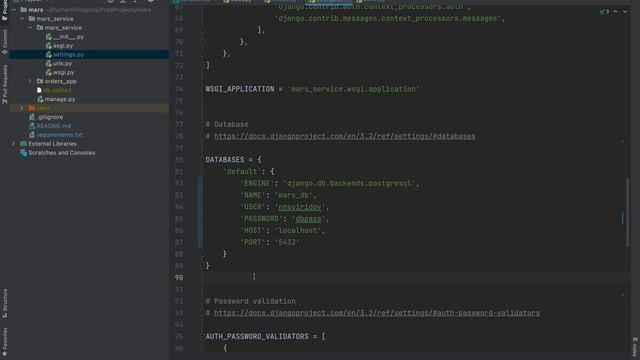
Task: Open Django databases docs link
Action: pos(344,136)
